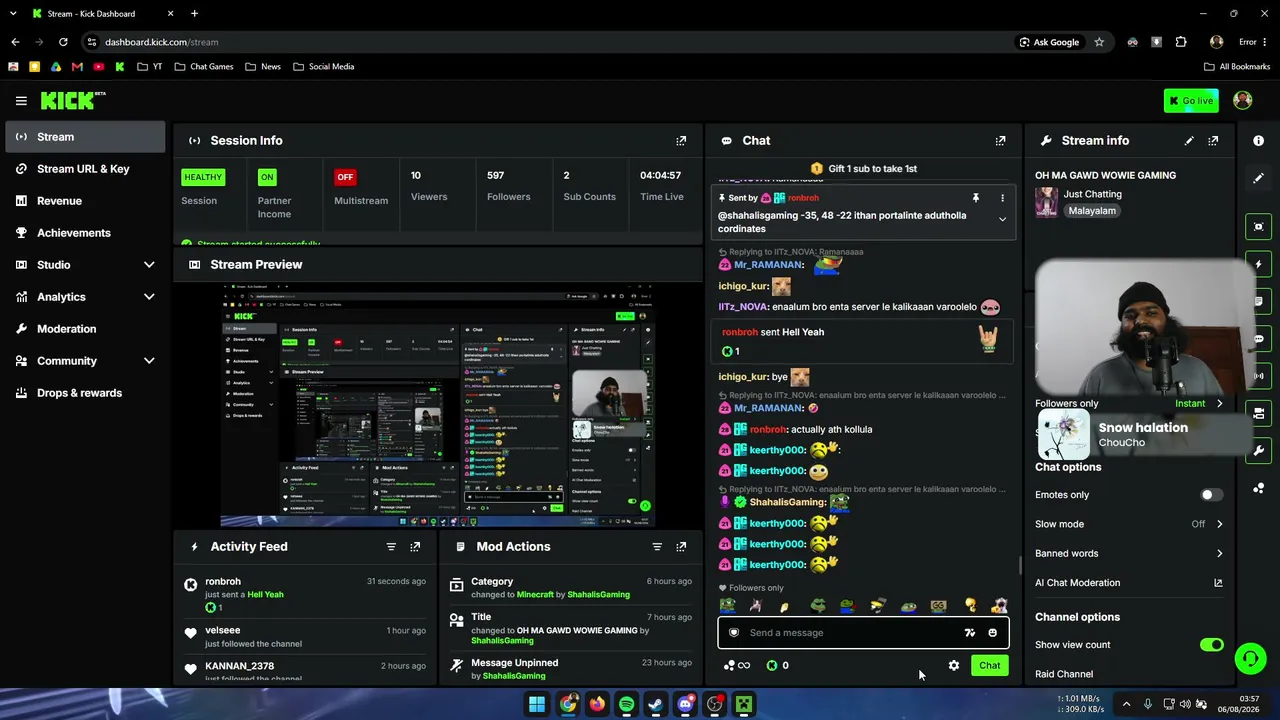Unpin the pinned chat message

pyautogui.click(x=976, y=198)
